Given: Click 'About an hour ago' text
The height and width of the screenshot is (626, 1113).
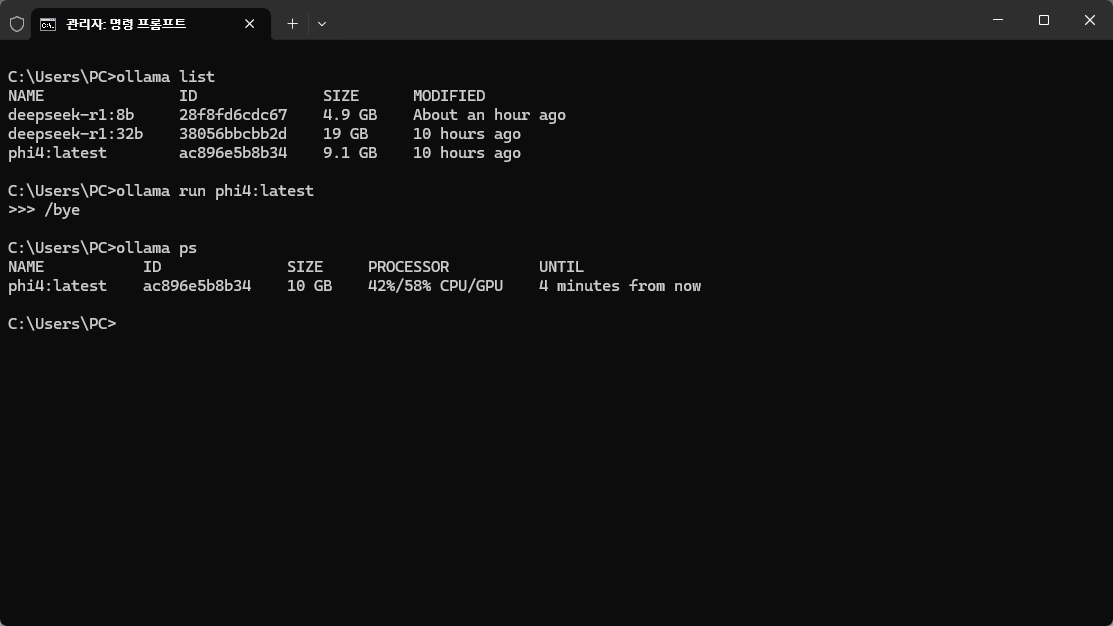Looking at the screenshot, I should tap(489, 115).
